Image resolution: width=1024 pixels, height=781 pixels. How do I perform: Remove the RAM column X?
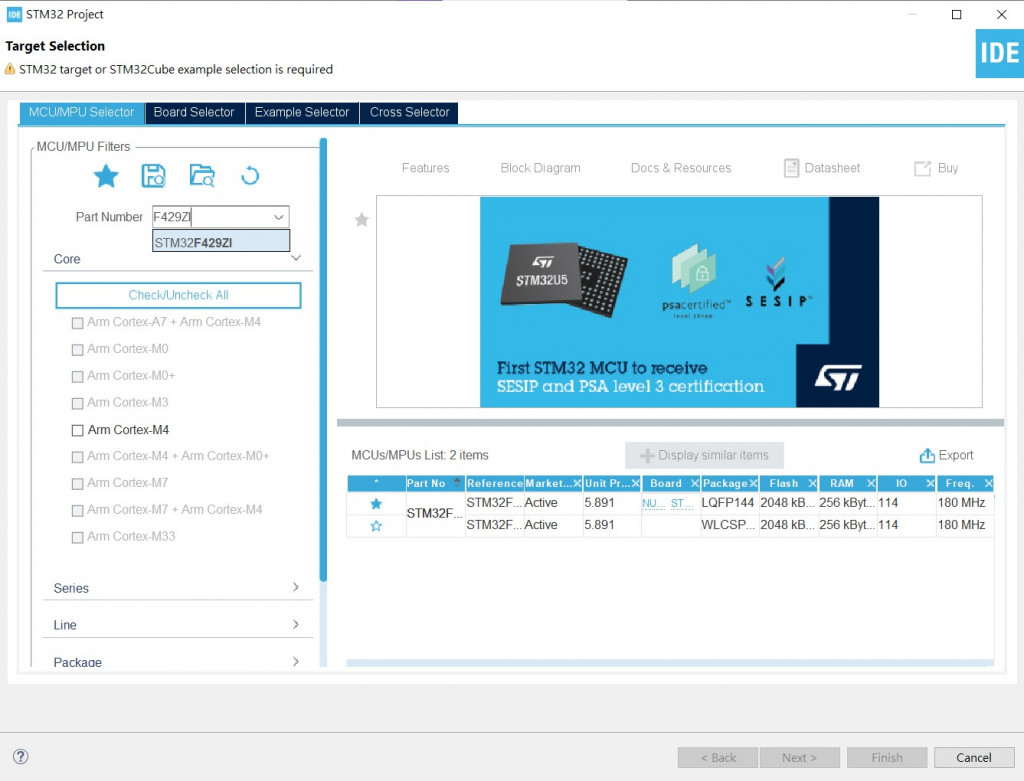click(x=871, y=483)
